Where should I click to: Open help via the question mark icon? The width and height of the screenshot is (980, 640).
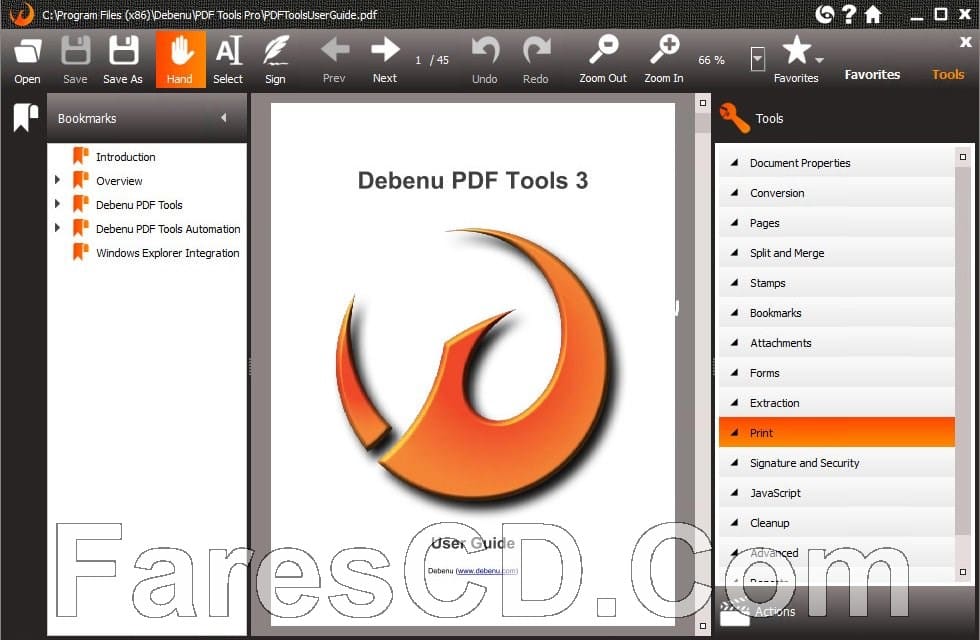849,14
